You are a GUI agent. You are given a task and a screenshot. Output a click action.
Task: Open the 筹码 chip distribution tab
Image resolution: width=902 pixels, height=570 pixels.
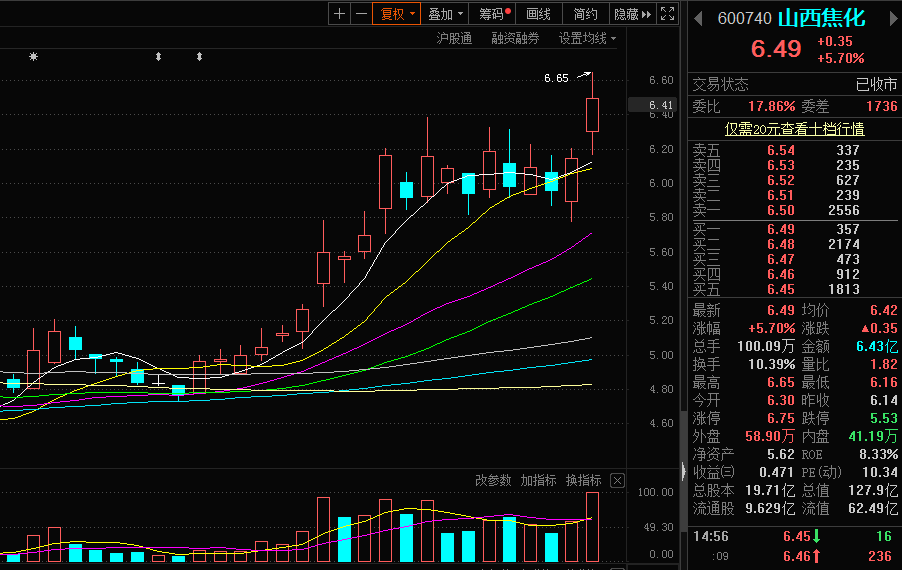[494, 14]
